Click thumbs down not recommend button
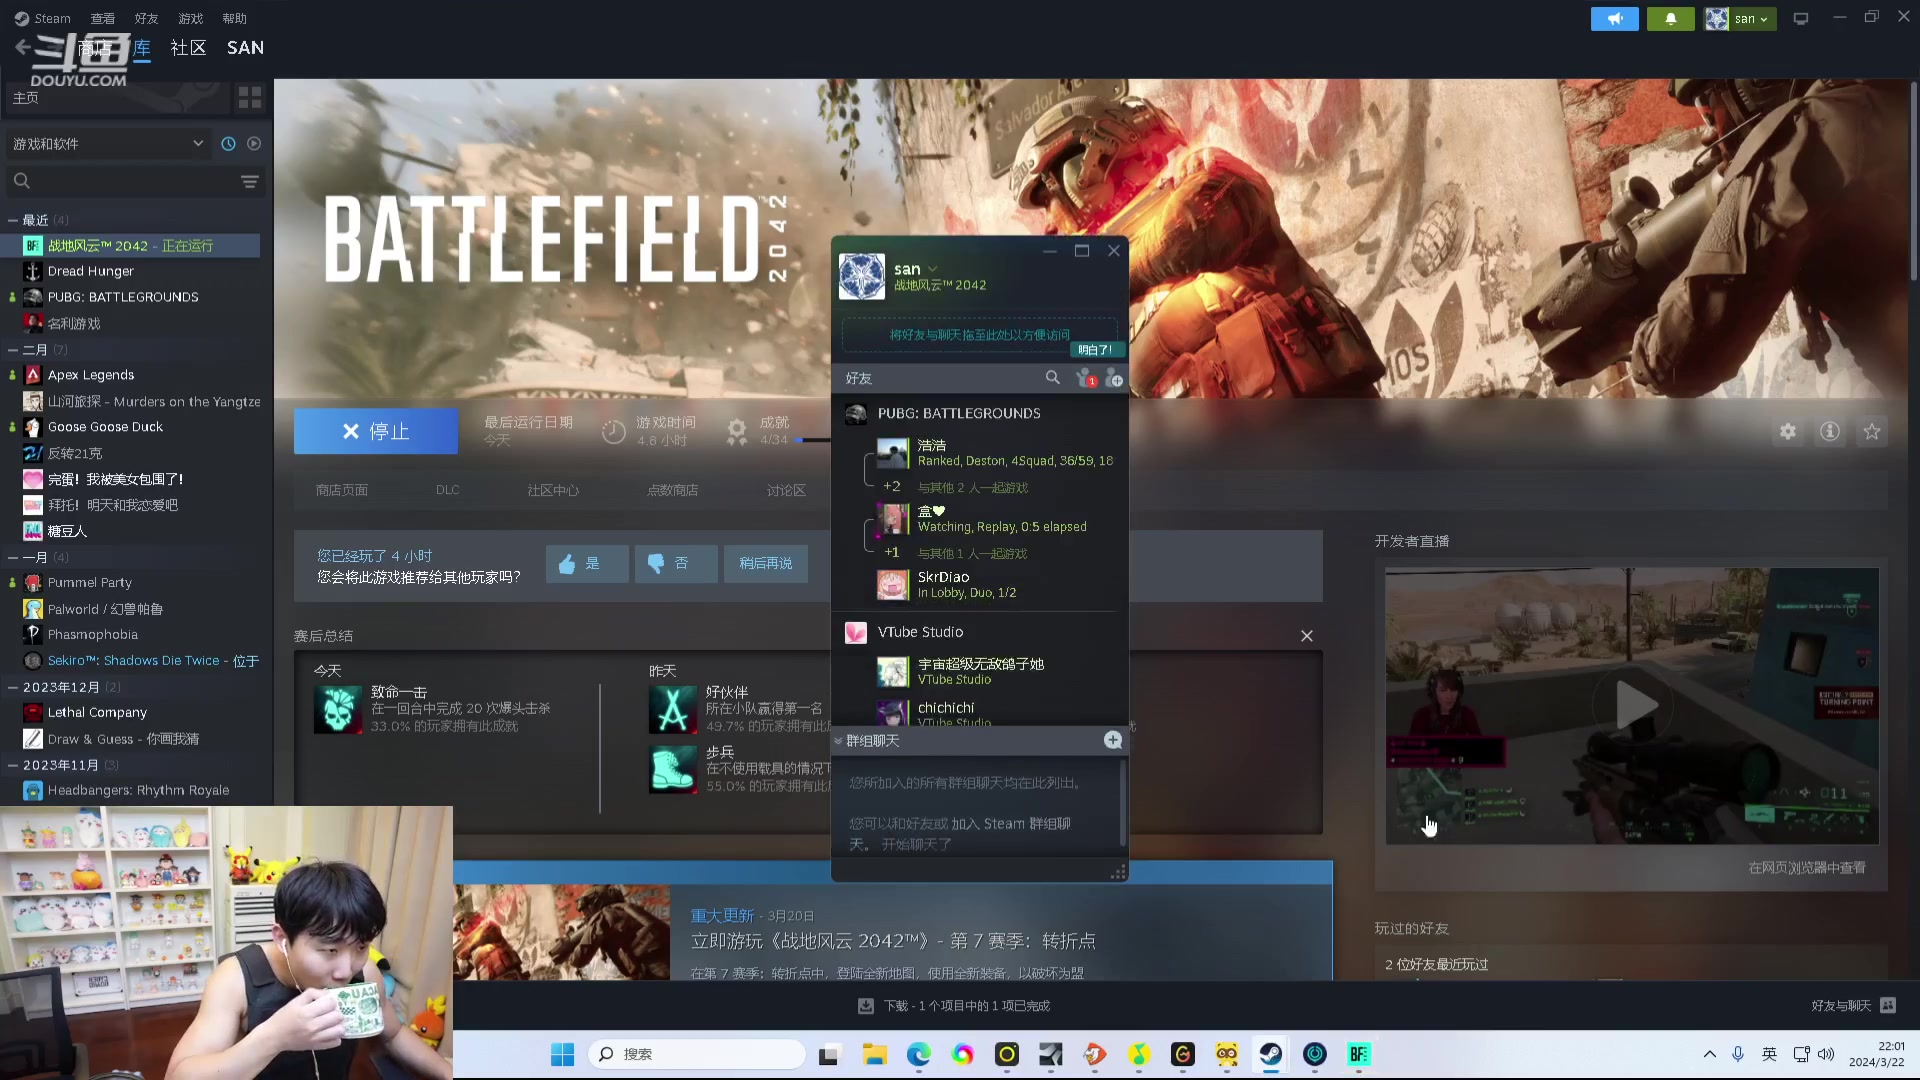This screenshot has width=1920, height=1080. point(676,564)
